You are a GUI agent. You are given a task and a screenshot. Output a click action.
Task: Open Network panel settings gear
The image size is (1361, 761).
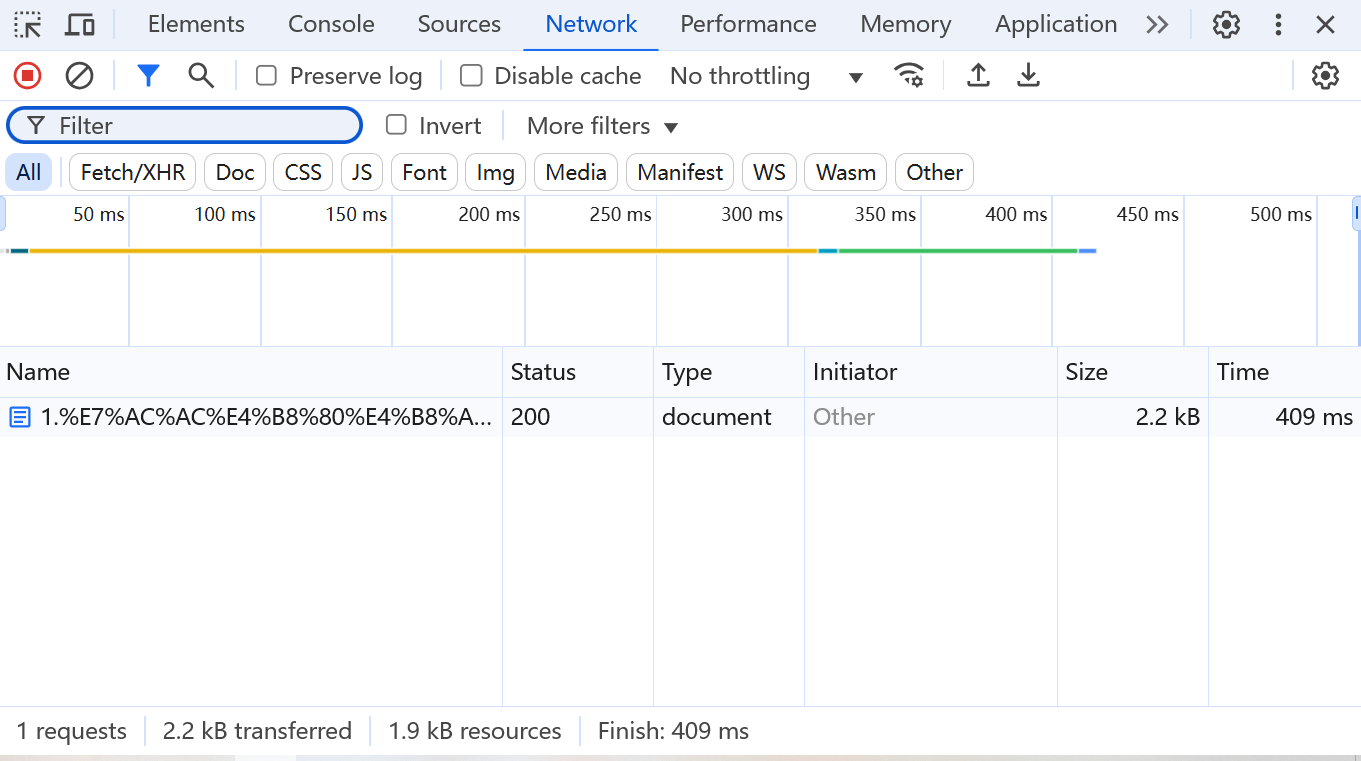[1324, 75]
